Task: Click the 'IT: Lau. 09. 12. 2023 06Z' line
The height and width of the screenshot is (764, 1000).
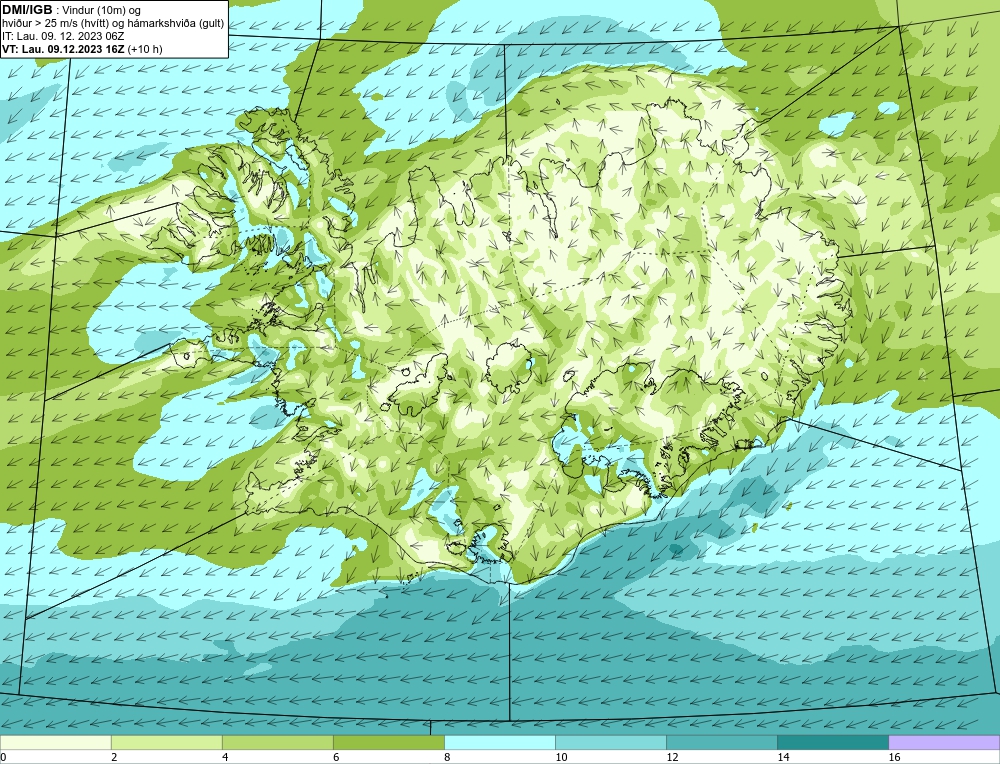Action: pyautogui.click(x=63, y=36)
